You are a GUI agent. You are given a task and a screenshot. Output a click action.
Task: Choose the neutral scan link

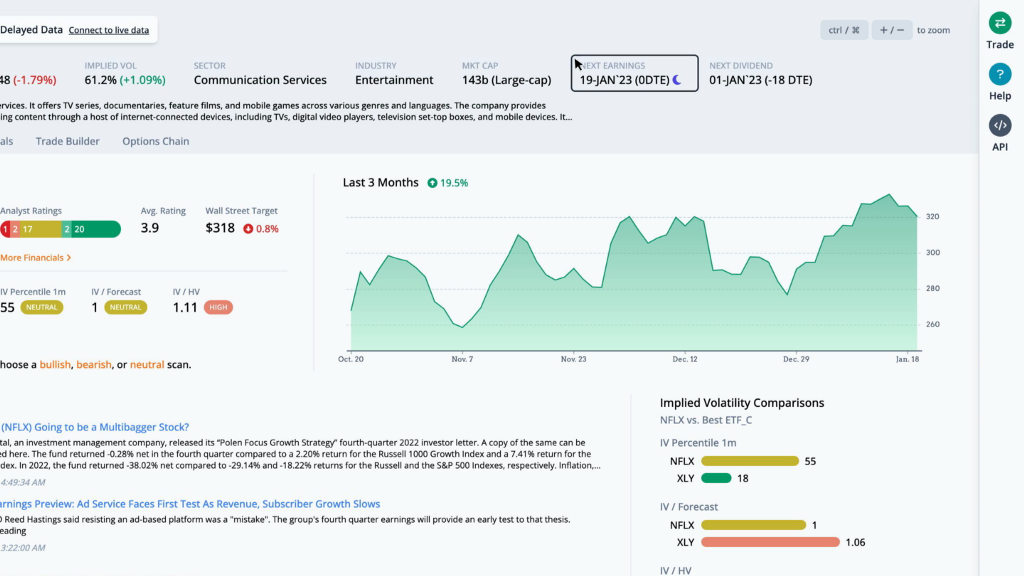pyautogui.click(x=147, y=365)
